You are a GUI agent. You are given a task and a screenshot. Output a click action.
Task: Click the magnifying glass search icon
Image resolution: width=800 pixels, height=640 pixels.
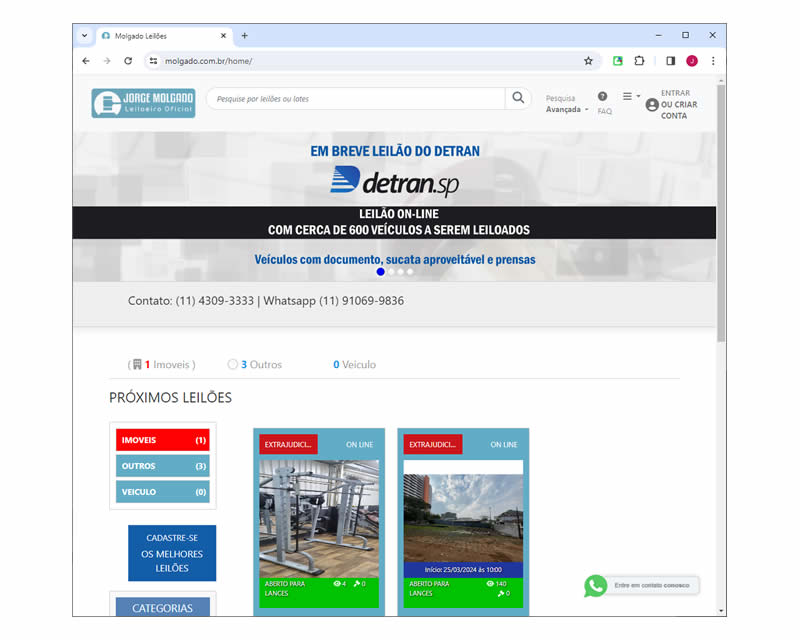pos(518,98)
